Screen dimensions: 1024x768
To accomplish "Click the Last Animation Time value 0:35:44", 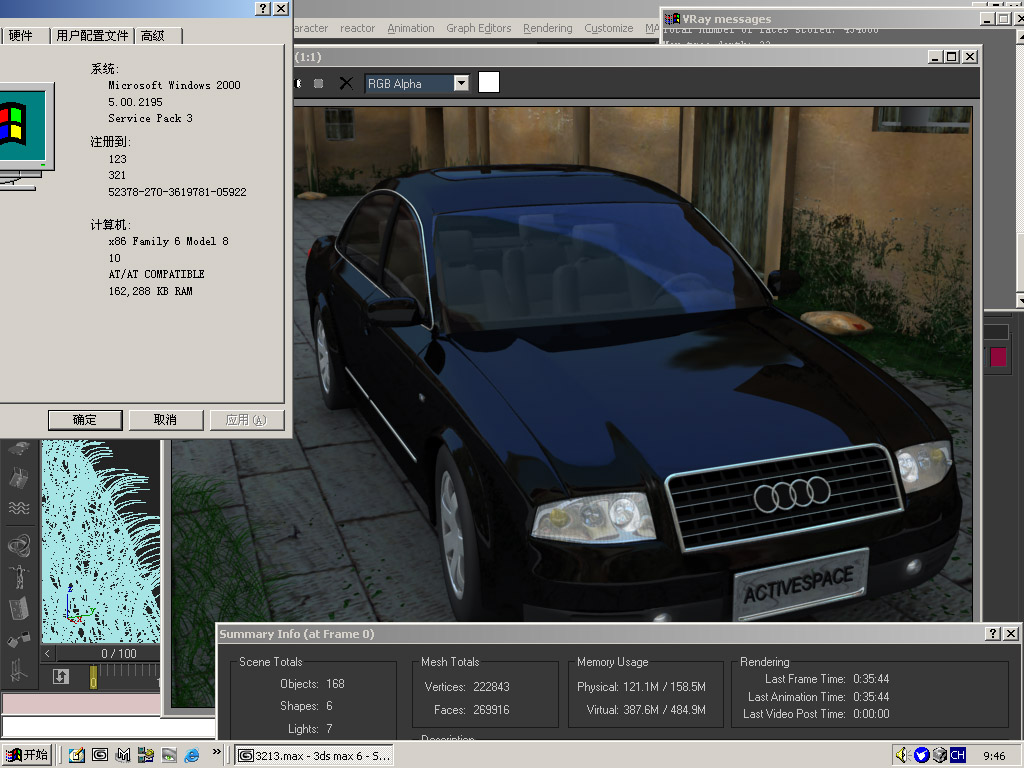I will [x=871, y=697].
